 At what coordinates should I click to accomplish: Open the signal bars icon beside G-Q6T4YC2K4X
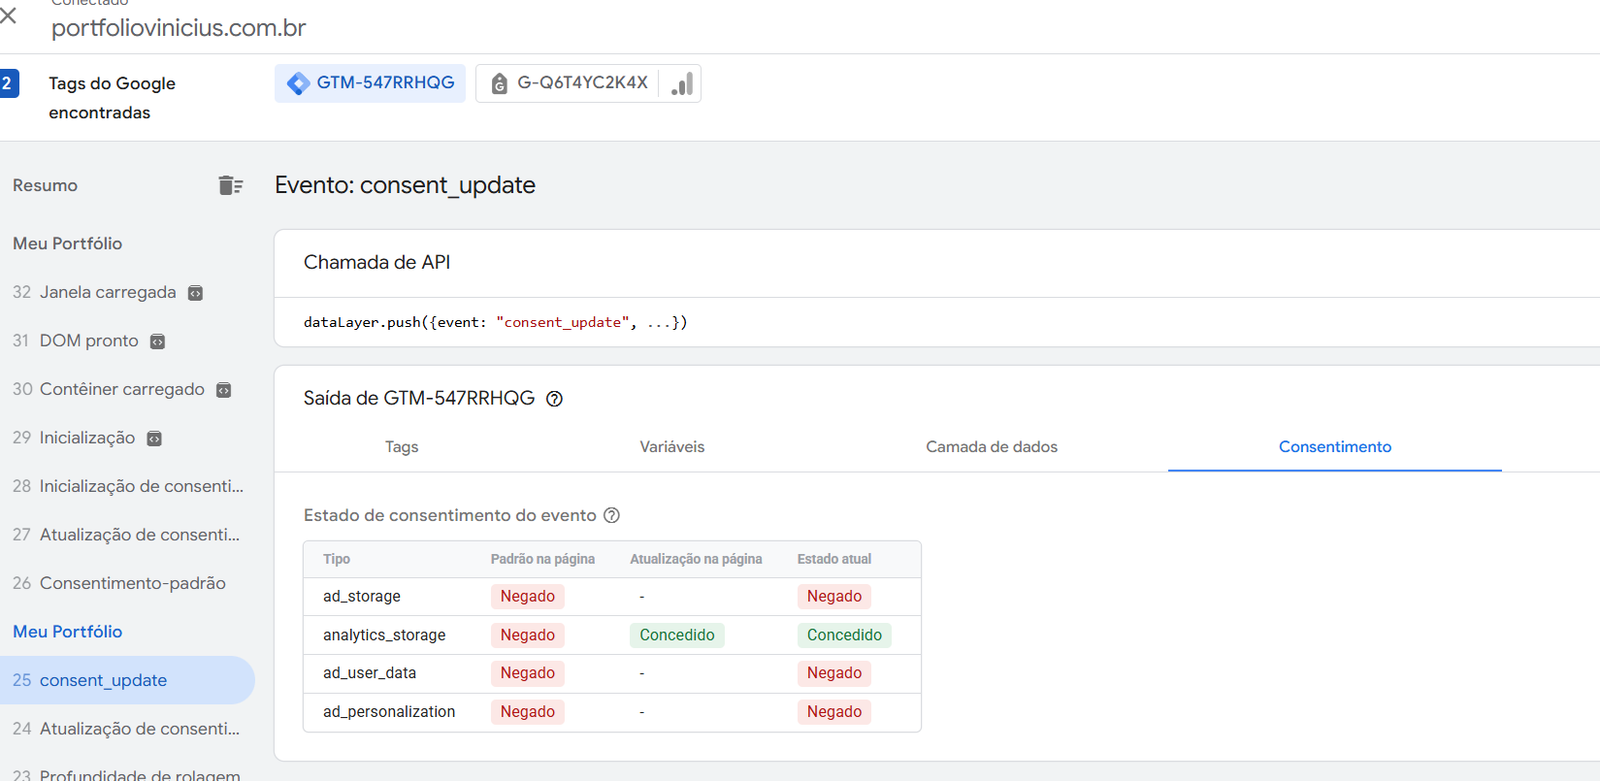(x=682, y=84)
